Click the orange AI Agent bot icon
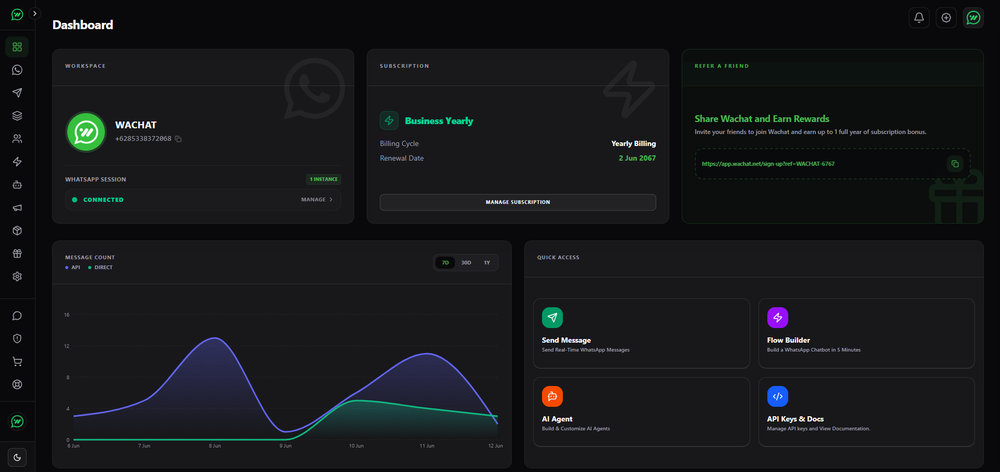 coord(552,396)
